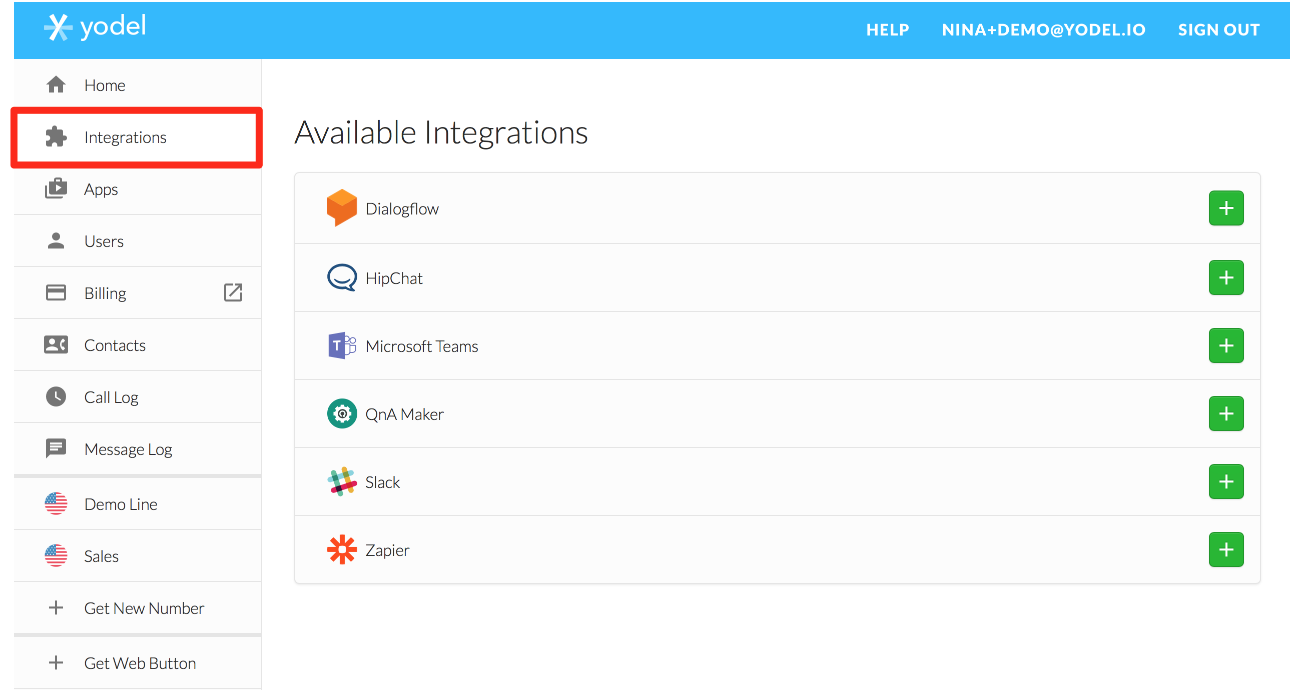Screen dimensions: 1290x690
Task: Open the HELP link in header
Action: (888, 30)
